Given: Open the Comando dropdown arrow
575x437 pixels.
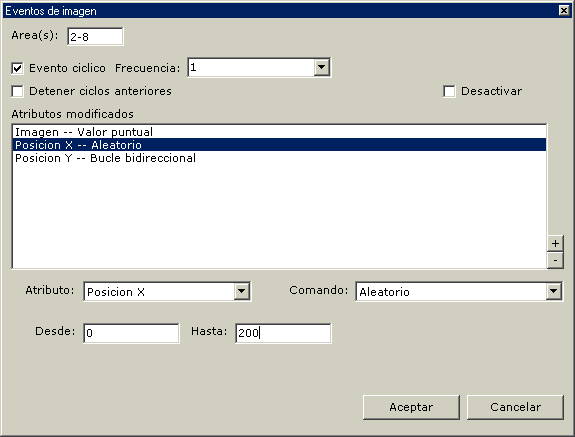Looking at the screenshot, I should 553,291.
